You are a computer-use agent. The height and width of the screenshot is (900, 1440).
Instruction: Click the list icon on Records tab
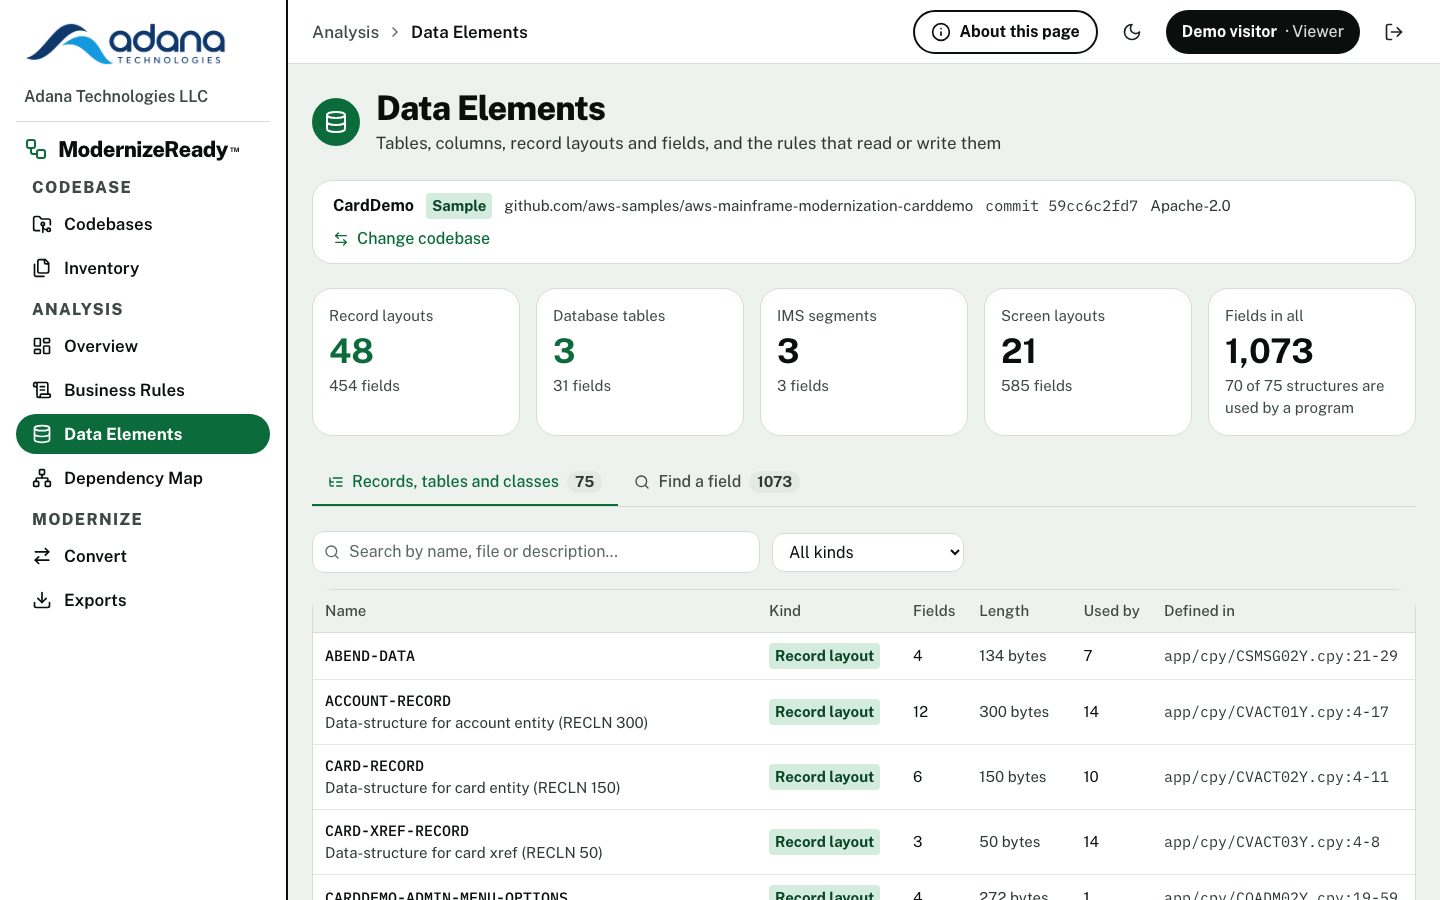click(336, 482)
